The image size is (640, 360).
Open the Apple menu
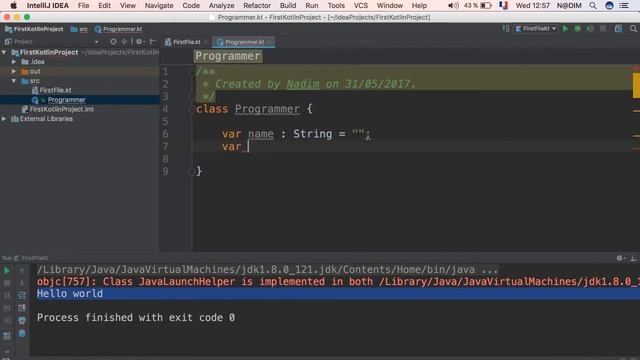13,5
